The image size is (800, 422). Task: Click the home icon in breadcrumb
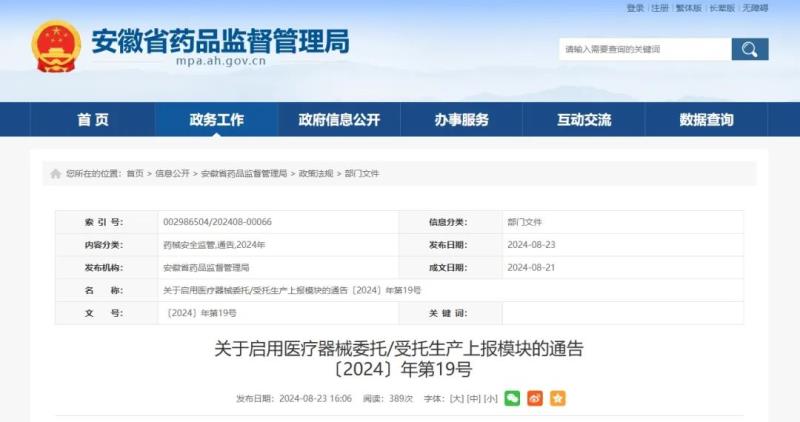(x=56, y=173)
